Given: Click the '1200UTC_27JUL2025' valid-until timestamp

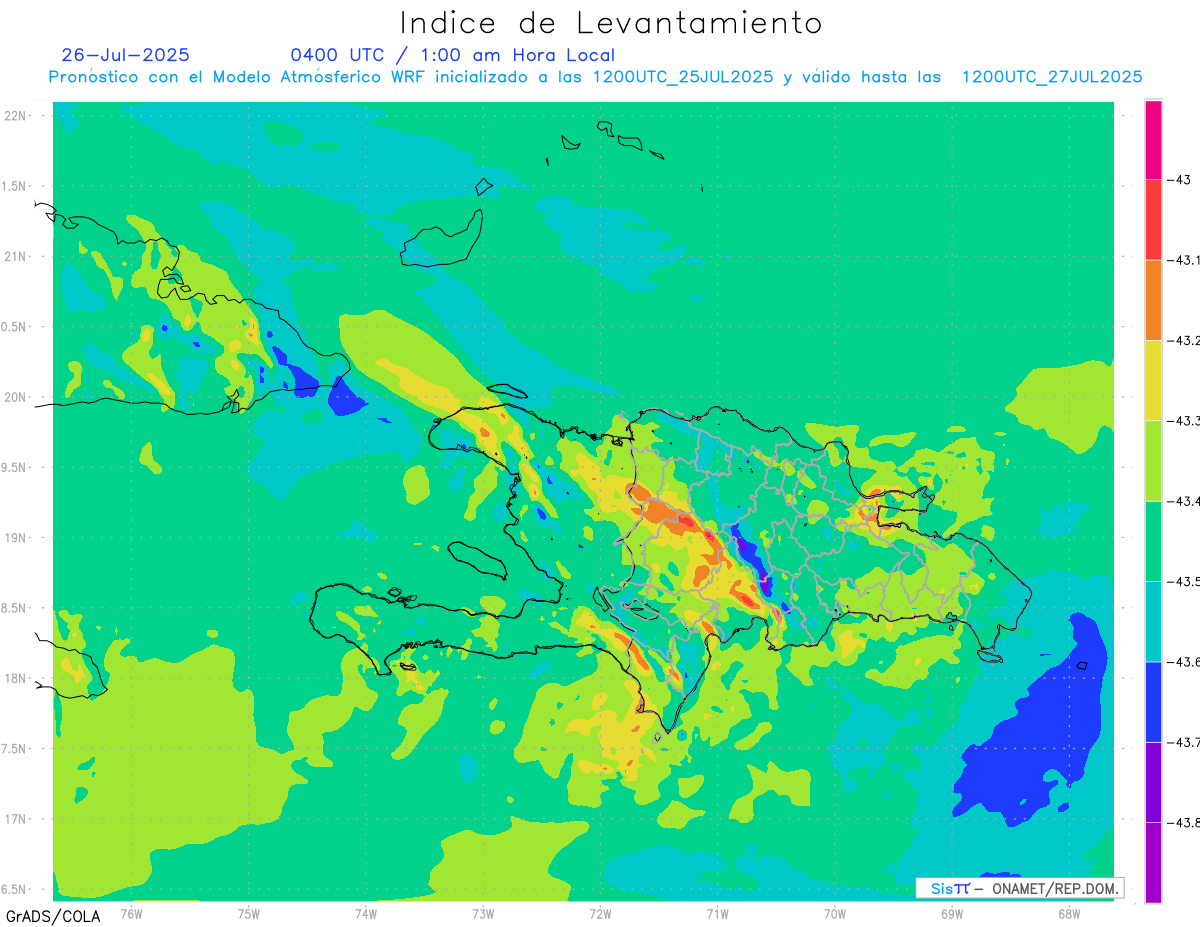Looking at the screenshot, I should pos(1052,77).
